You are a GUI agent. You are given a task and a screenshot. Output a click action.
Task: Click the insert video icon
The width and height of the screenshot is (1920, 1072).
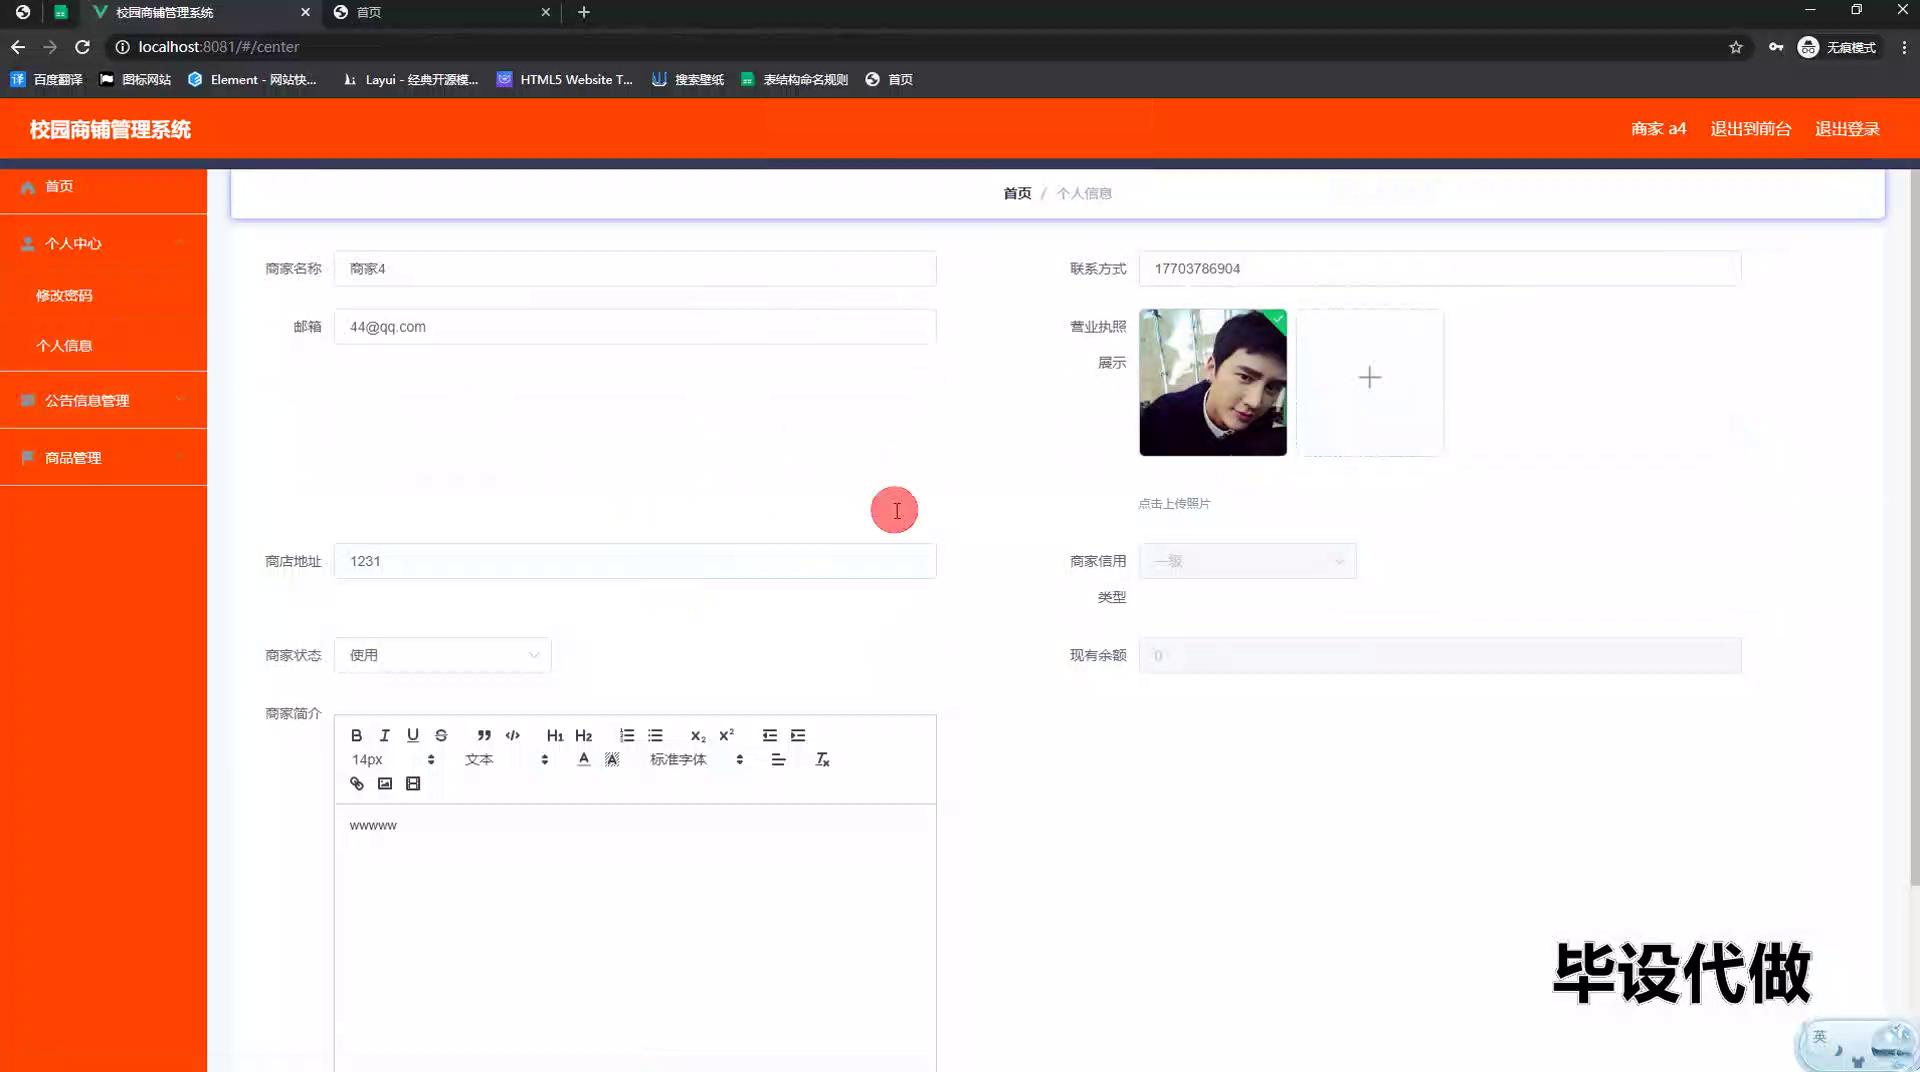[413, 784]
